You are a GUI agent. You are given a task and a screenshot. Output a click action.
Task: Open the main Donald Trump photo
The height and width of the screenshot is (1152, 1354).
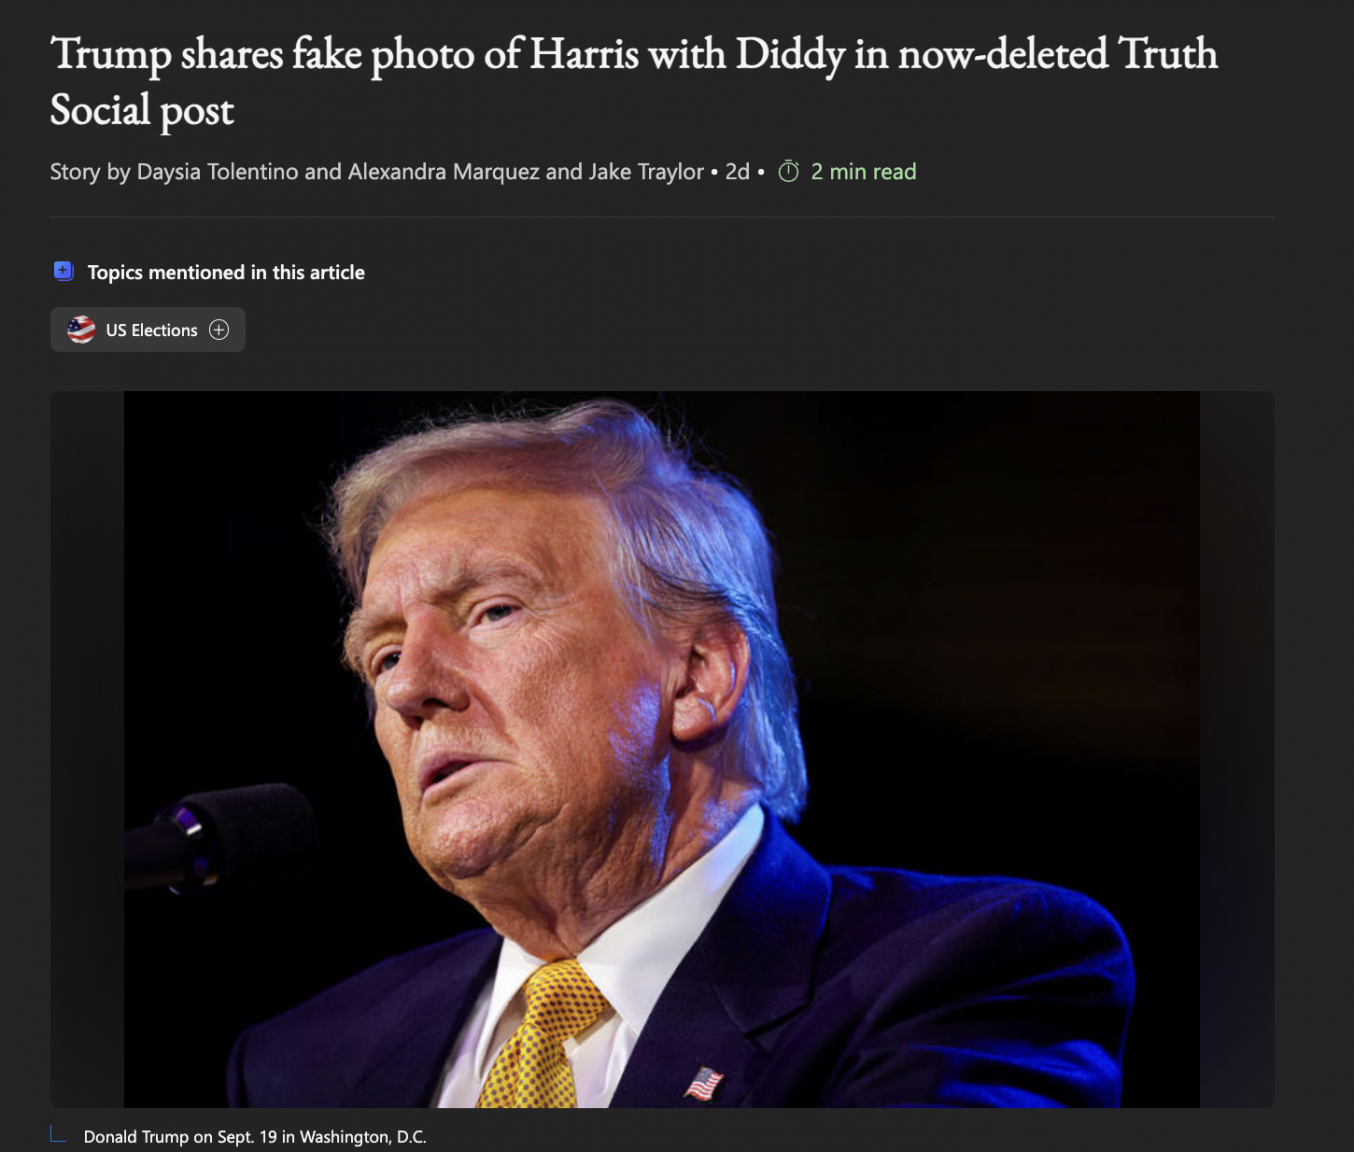(x=662, y=749)
